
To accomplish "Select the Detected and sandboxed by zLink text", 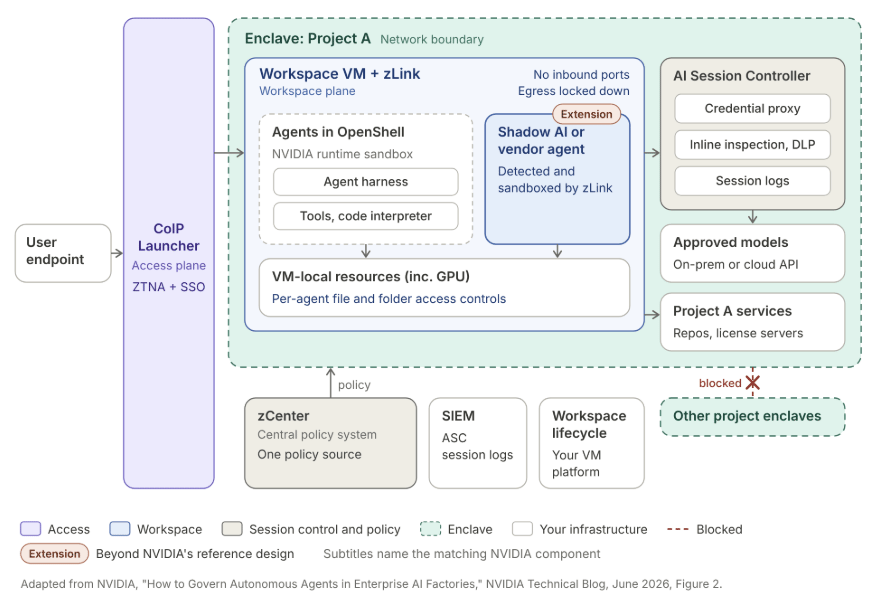I will pos(555,180).
